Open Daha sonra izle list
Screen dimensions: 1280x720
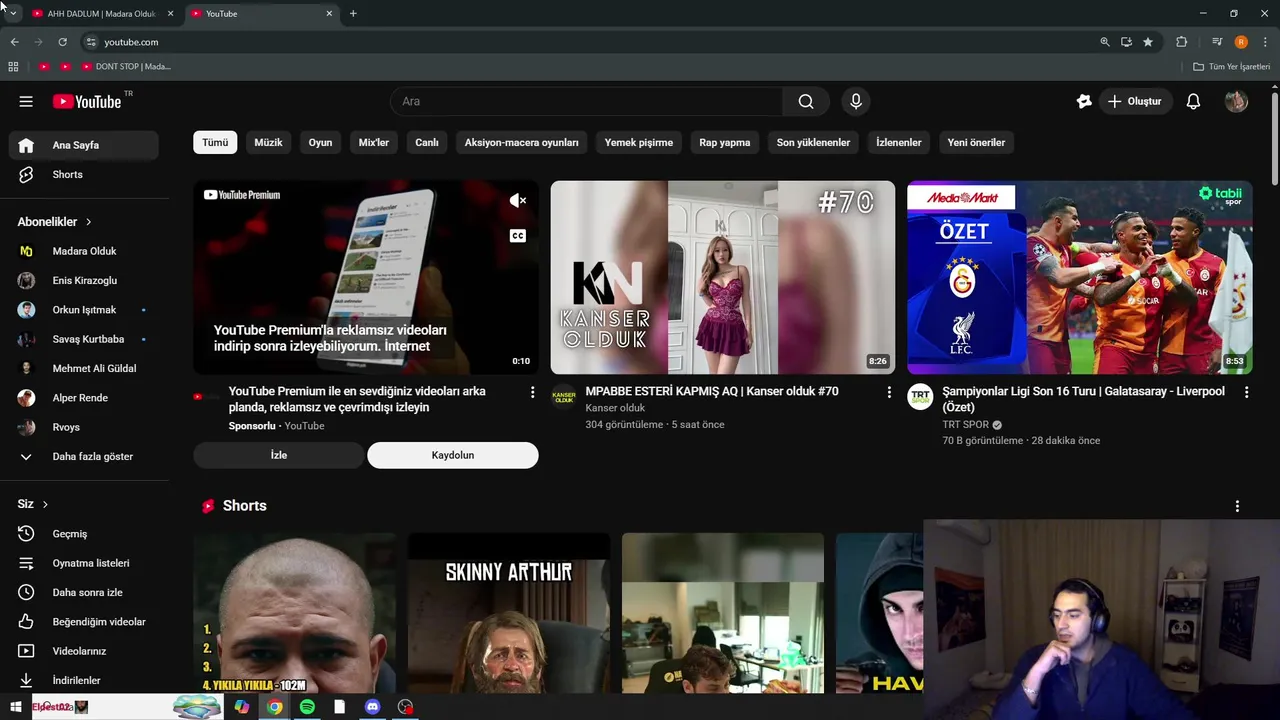point(84,592)
